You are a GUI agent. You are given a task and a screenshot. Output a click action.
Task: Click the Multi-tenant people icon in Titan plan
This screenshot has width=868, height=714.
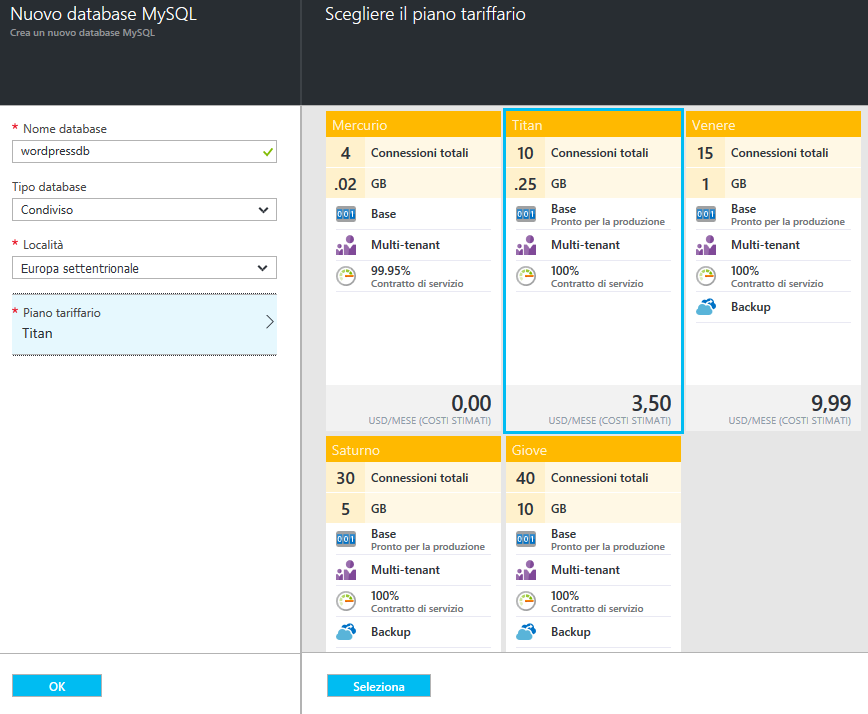(x=526, y=245)
